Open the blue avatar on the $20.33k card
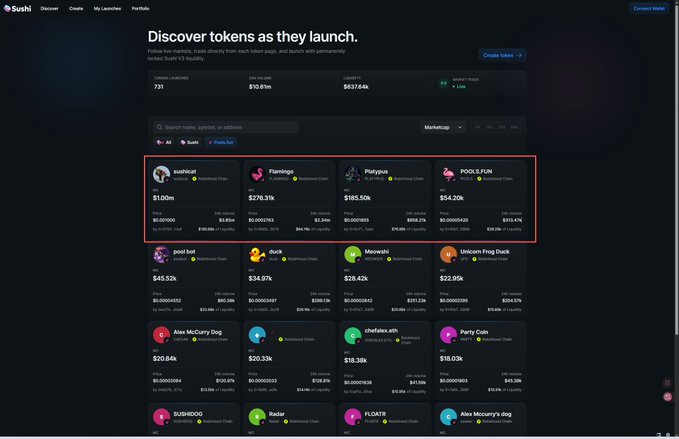The width and height of the screenshot is (679, 439). pyautogui.click(x=257, y=335)
